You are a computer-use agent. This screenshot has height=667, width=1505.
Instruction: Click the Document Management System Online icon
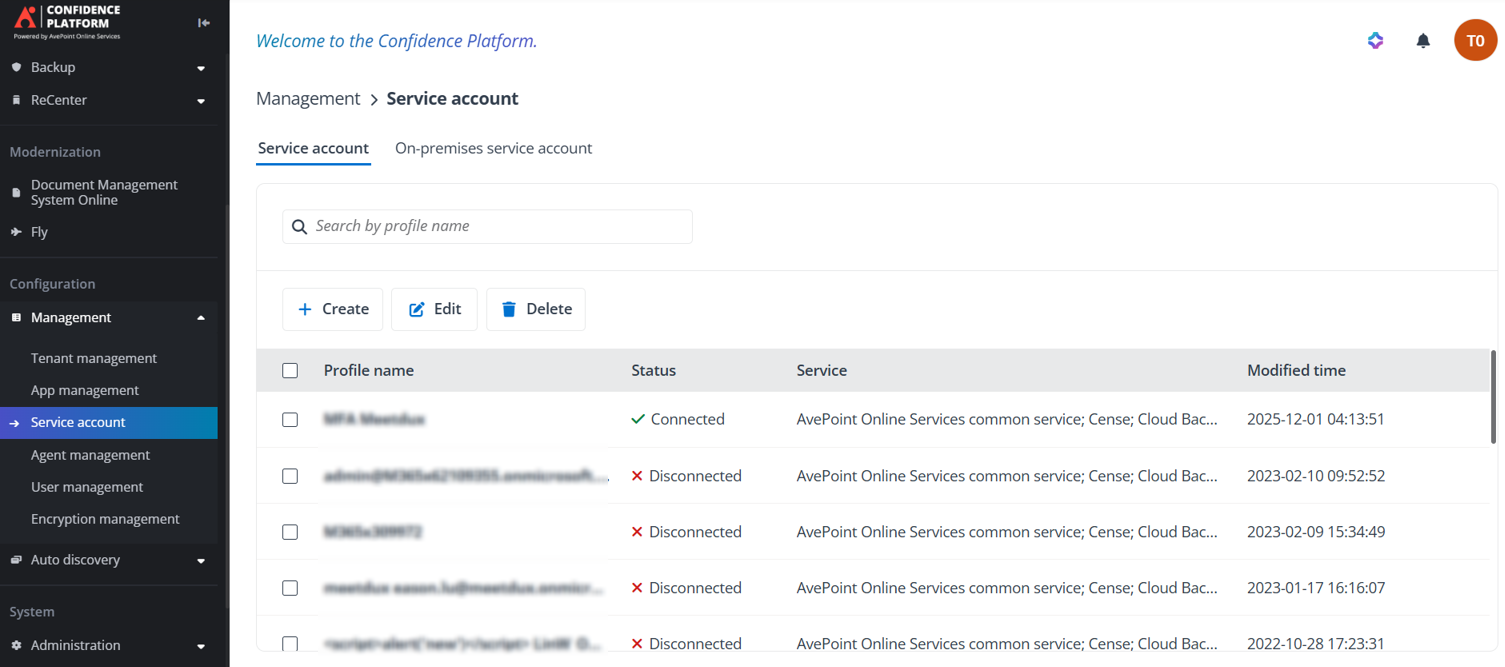coord(16,192)
